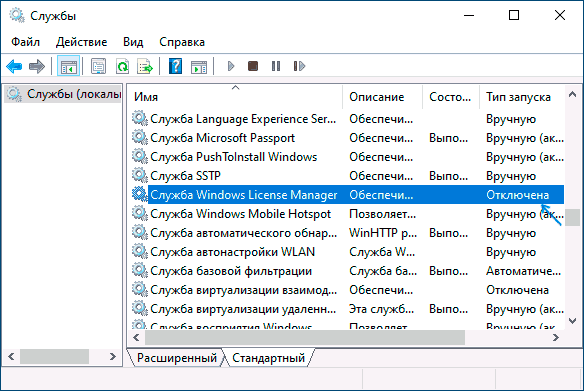This screenshot has width=584, height=391.
Task: Select Служба Language Experience Ser... service
Action: tap(243, 119)
